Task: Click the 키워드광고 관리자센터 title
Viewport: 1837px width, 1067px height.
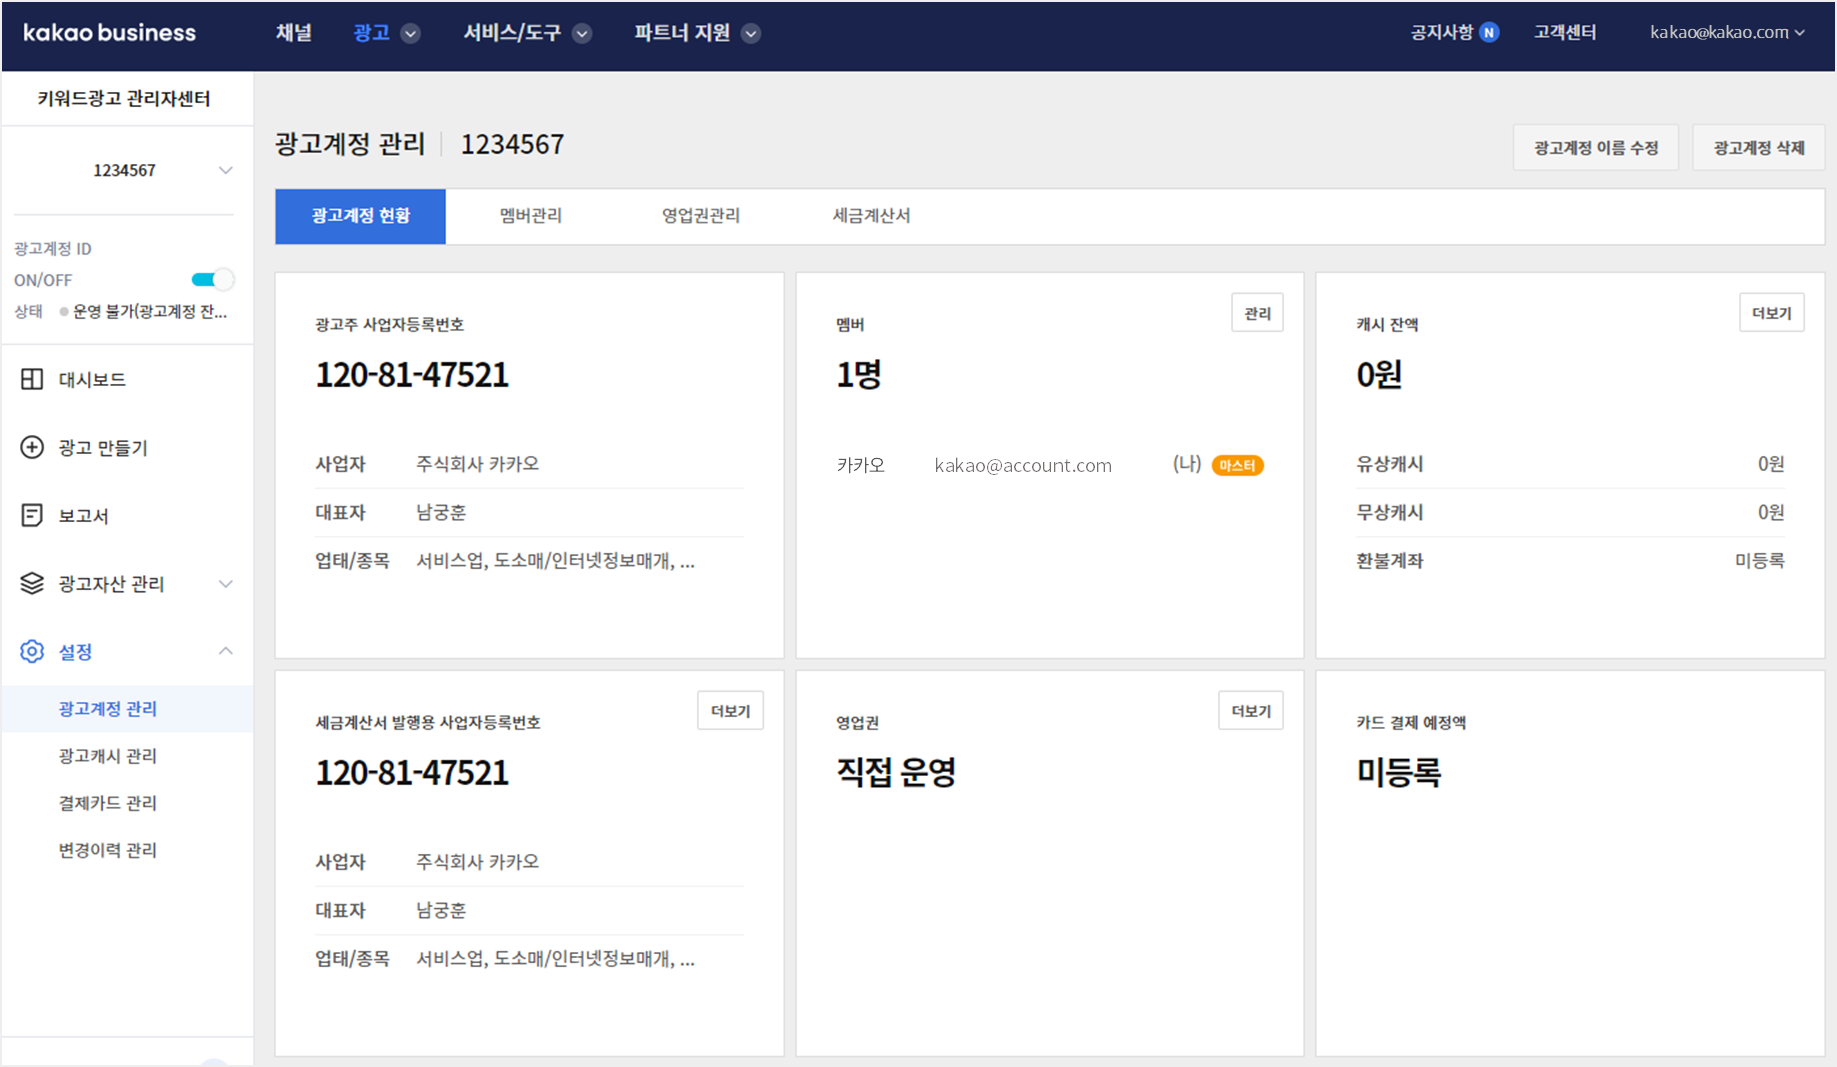Action: 124,98
